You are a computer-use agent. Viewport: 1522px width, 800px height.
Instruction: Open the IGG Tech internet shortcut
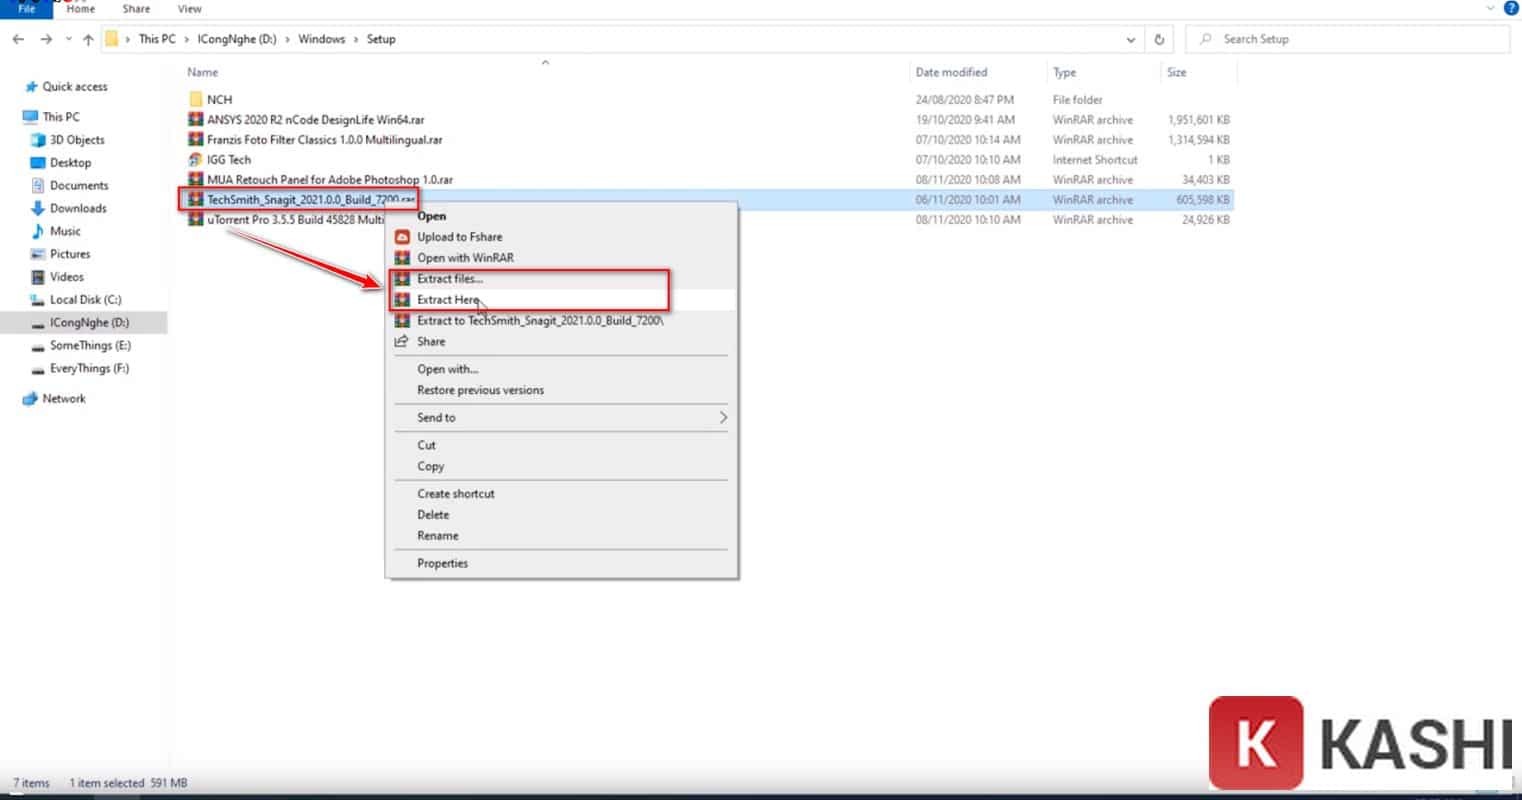click(228, 160)
